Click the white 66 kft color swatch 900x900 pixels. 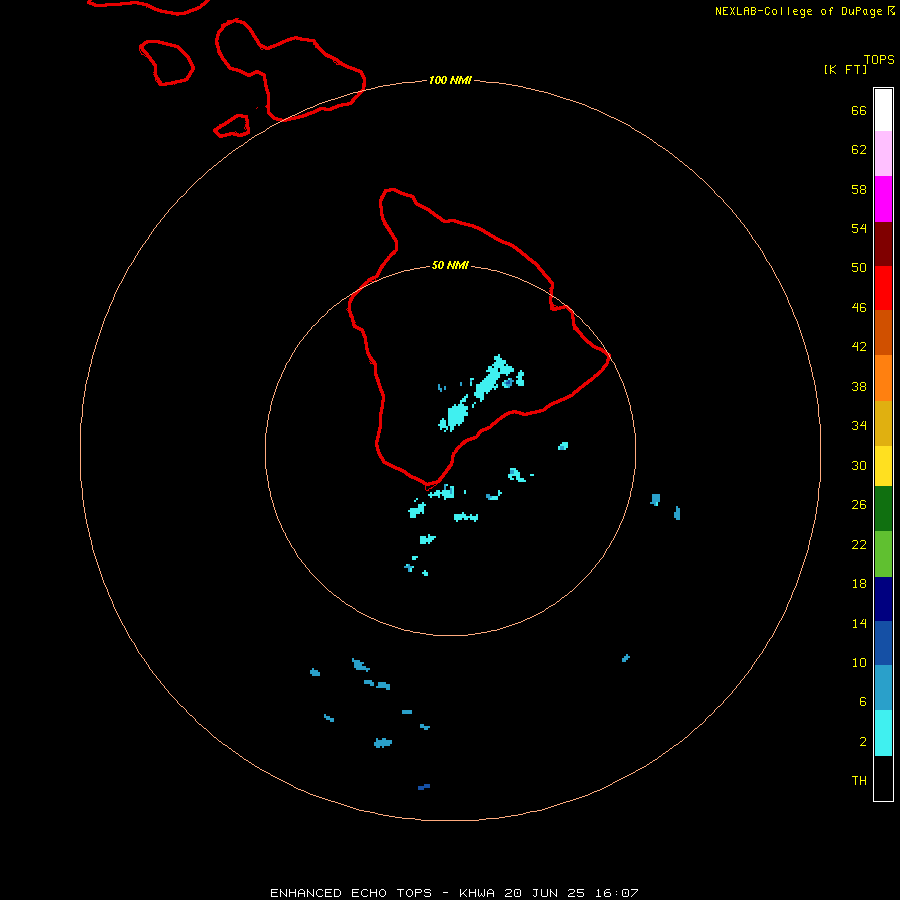883,110
